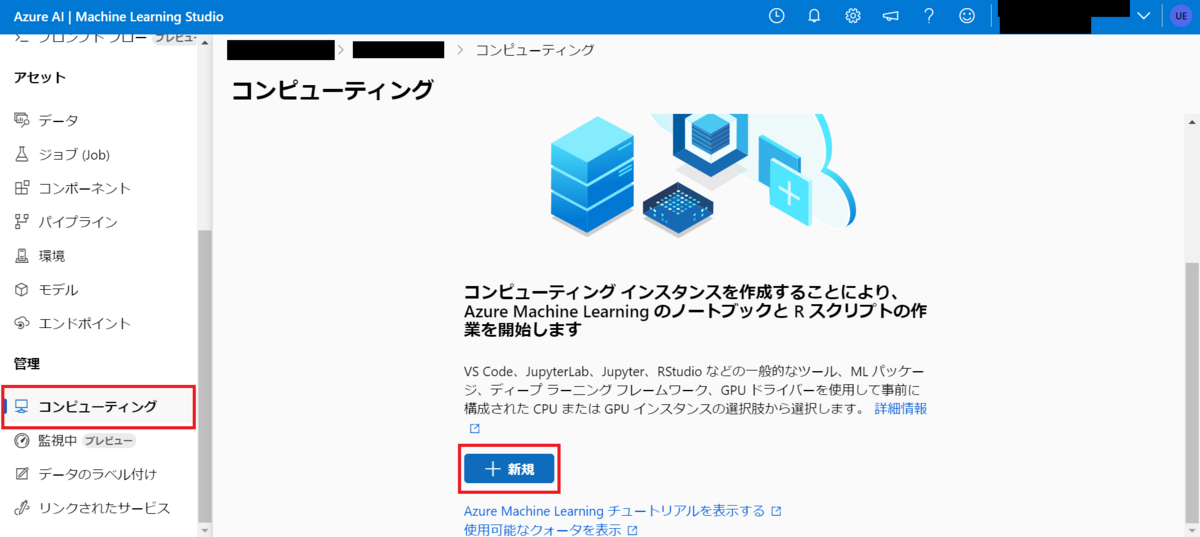The image size is (1200, 537).
Task: Click the モデル cube icon
Action: click(x=22, y=290)
